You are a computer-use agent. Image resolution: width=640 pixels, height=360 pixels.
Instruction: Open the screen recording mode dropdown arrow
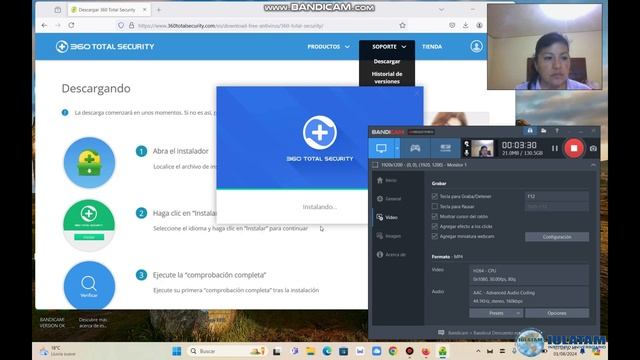pos(397,148)
